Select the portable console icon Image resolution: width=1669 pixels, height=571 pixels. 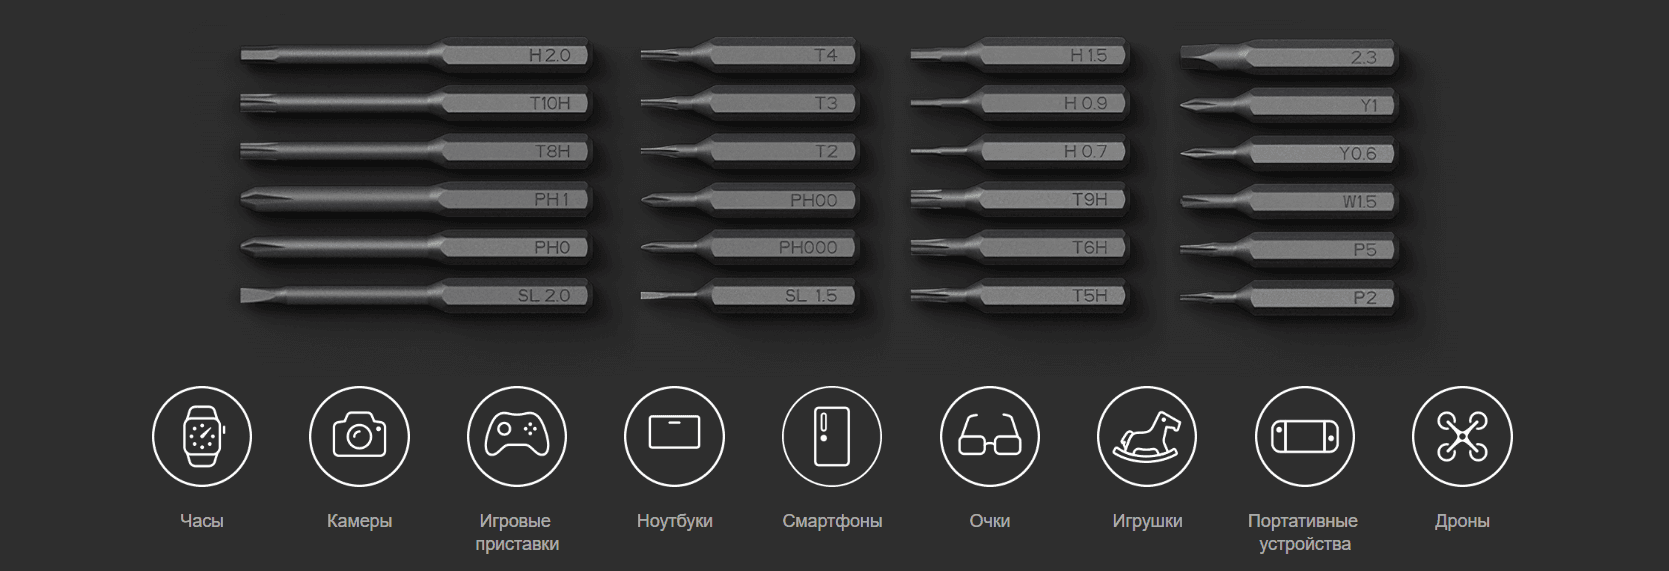[x=1304, y=437]
